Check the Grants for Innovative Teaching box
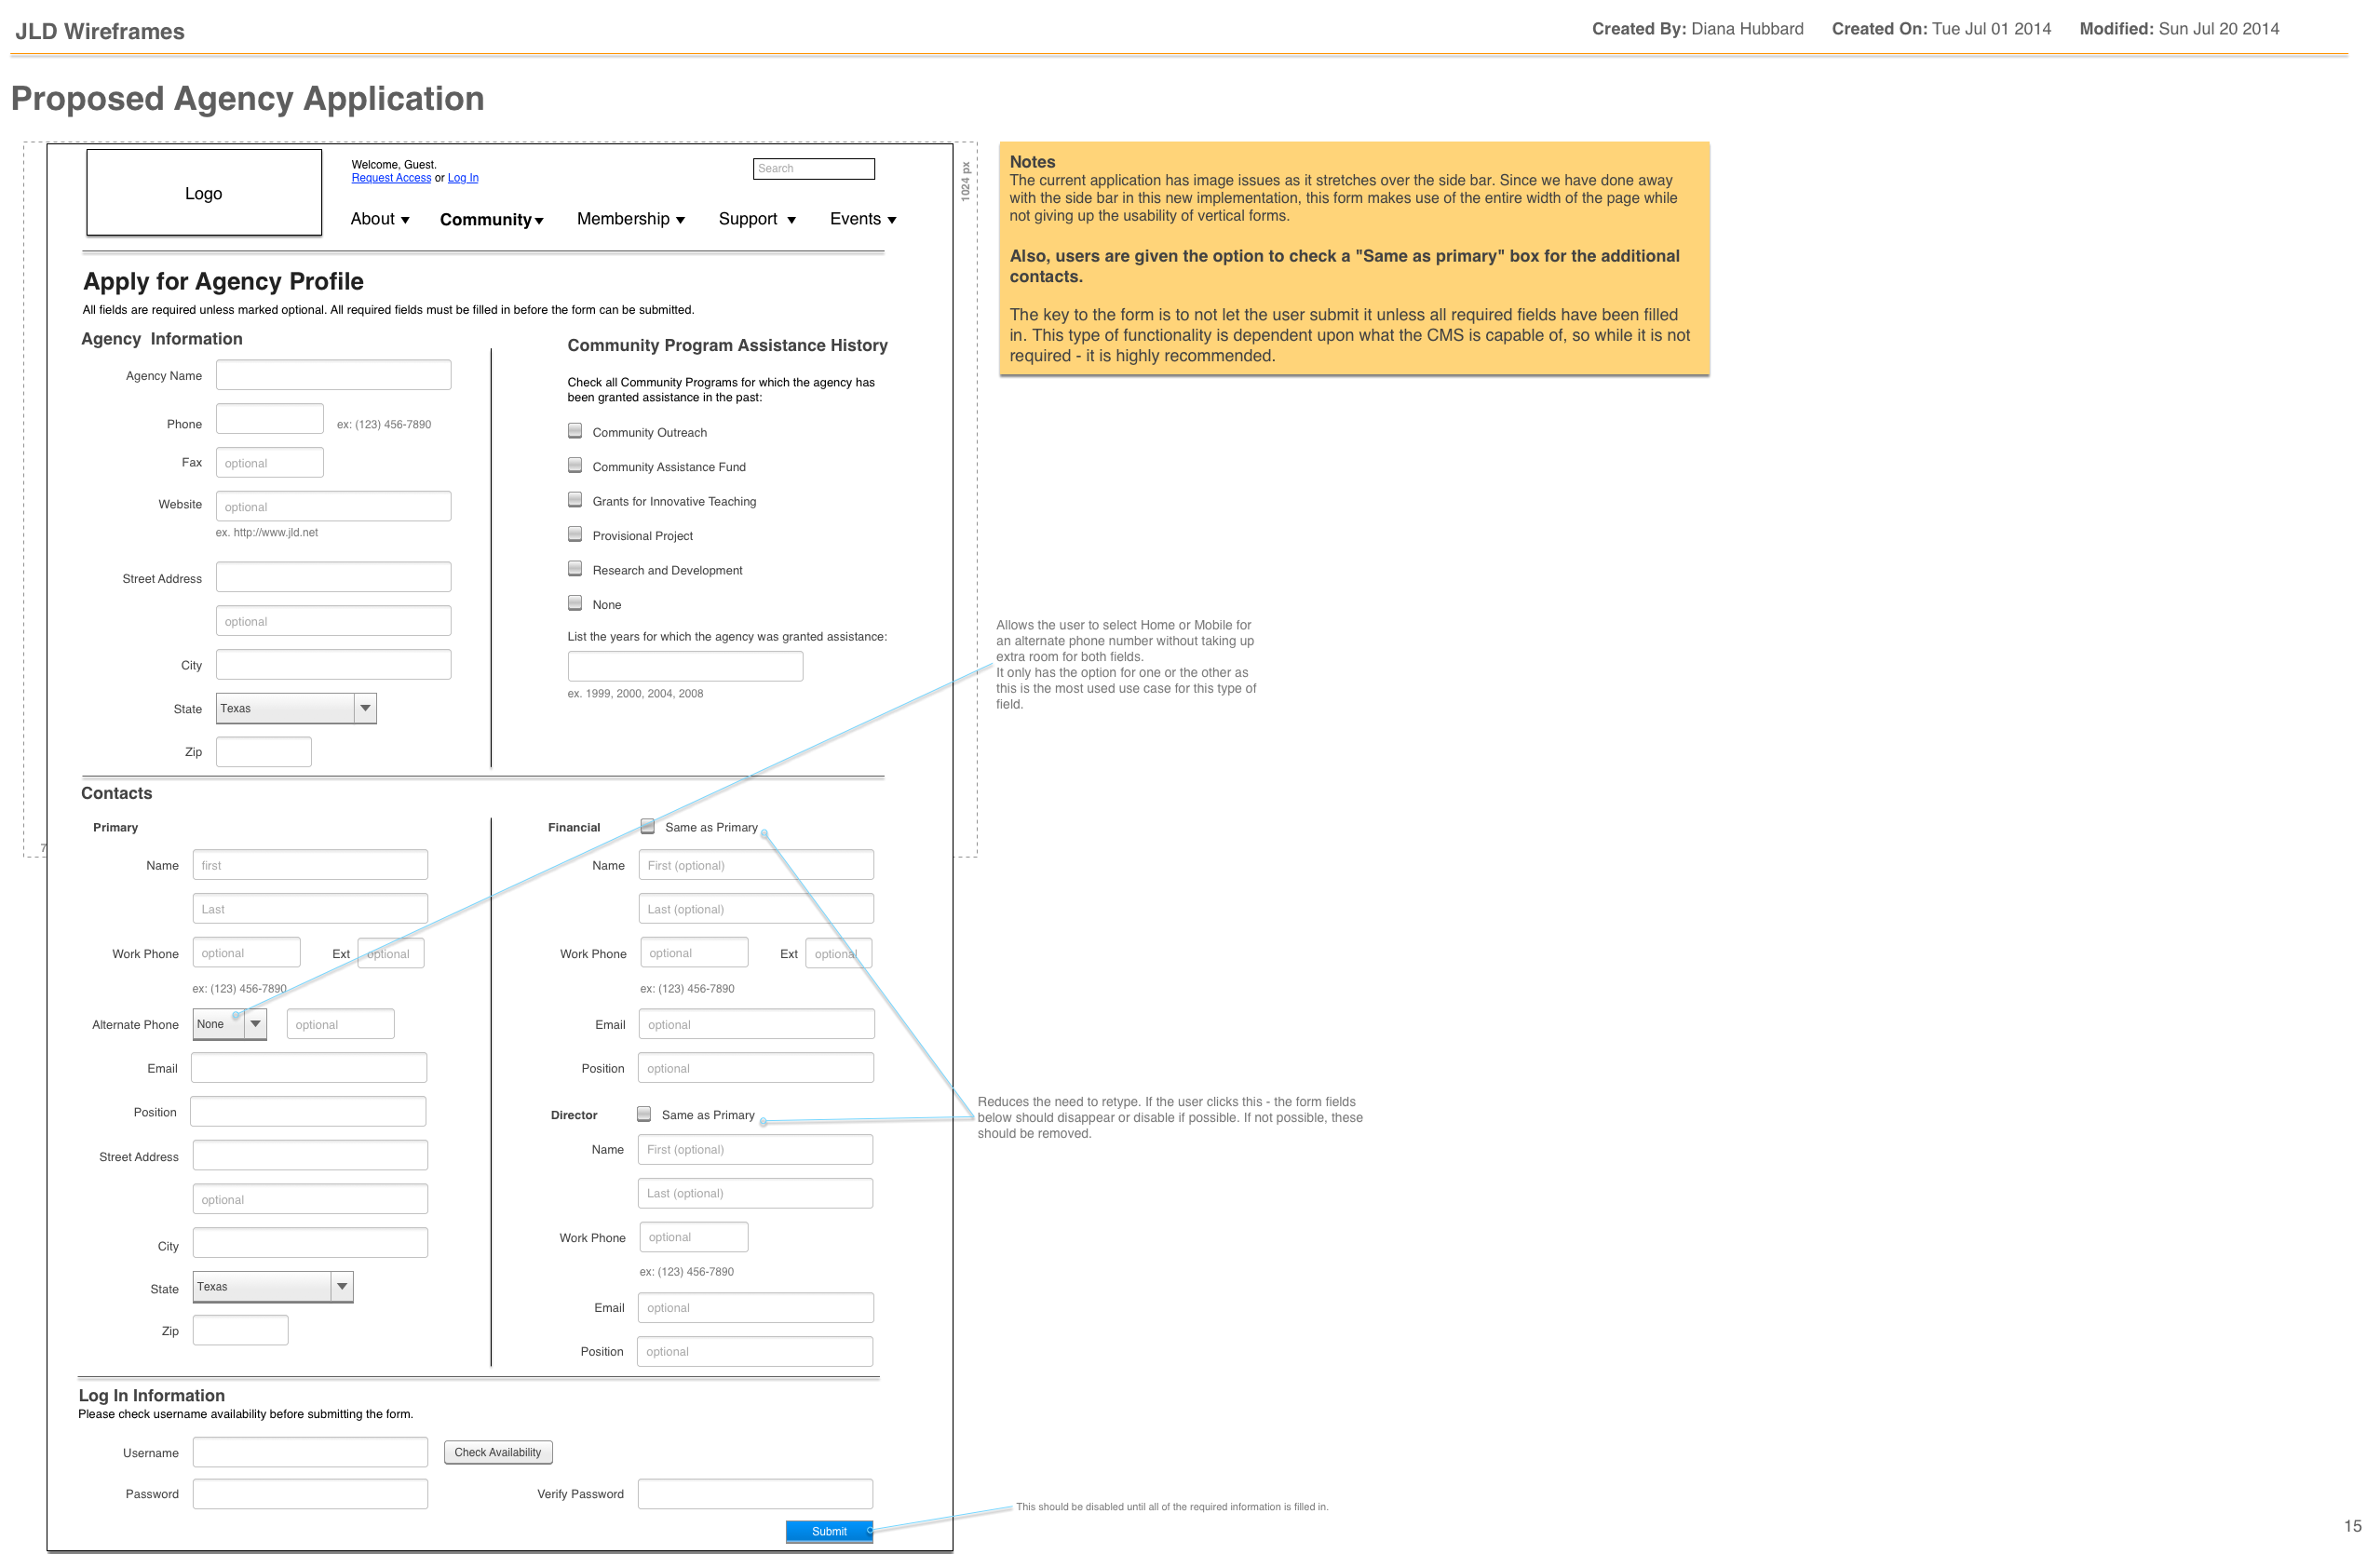The height and width of the screenshot is (1554, 2380). 575,500
